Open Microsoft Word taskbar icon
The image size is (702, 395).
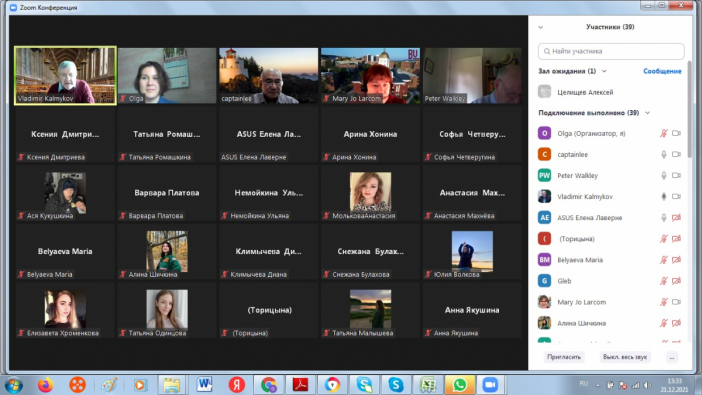tap(205, 385)
